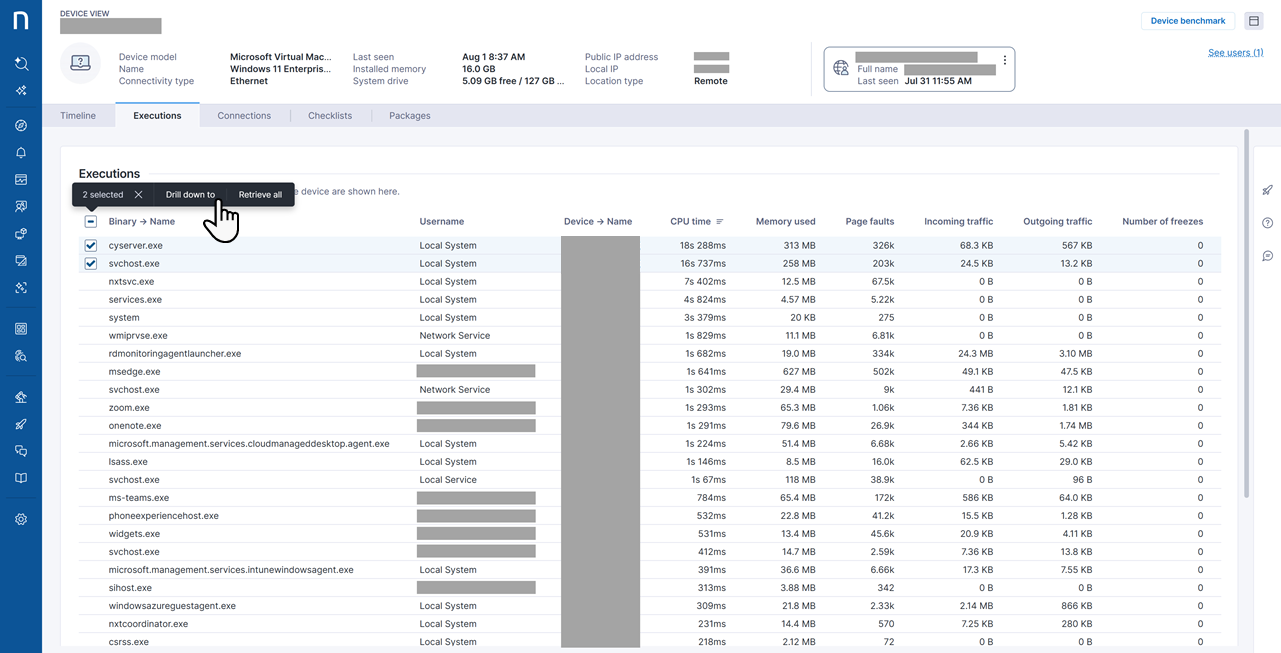Switch to the Connections tab
This screenshot has height=653, width=1281.
coord(244,116)
